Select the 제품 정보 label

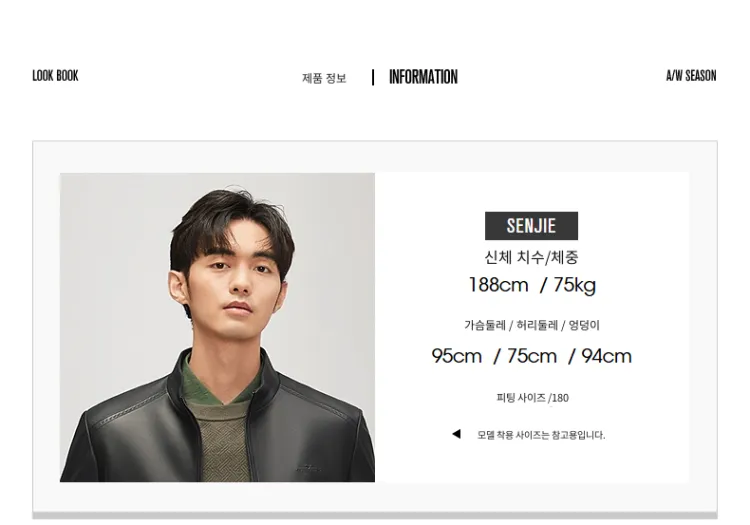pos(324,78)
